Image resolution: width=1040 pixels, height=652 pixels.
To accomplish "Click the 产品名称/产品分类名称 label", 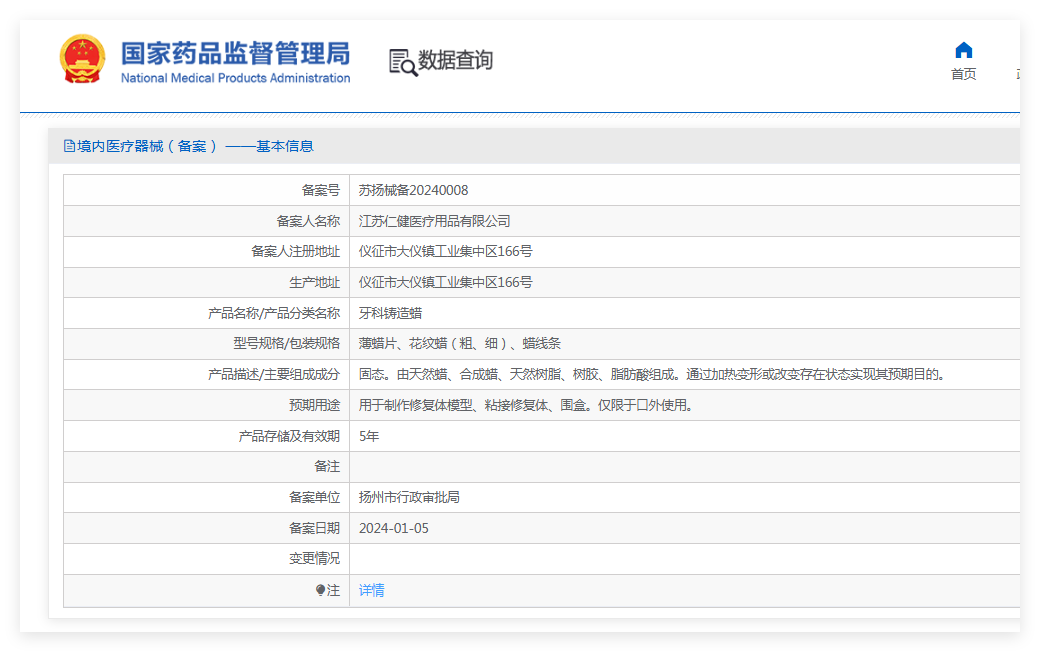I will pyautogui.click(x=274, y=313).
